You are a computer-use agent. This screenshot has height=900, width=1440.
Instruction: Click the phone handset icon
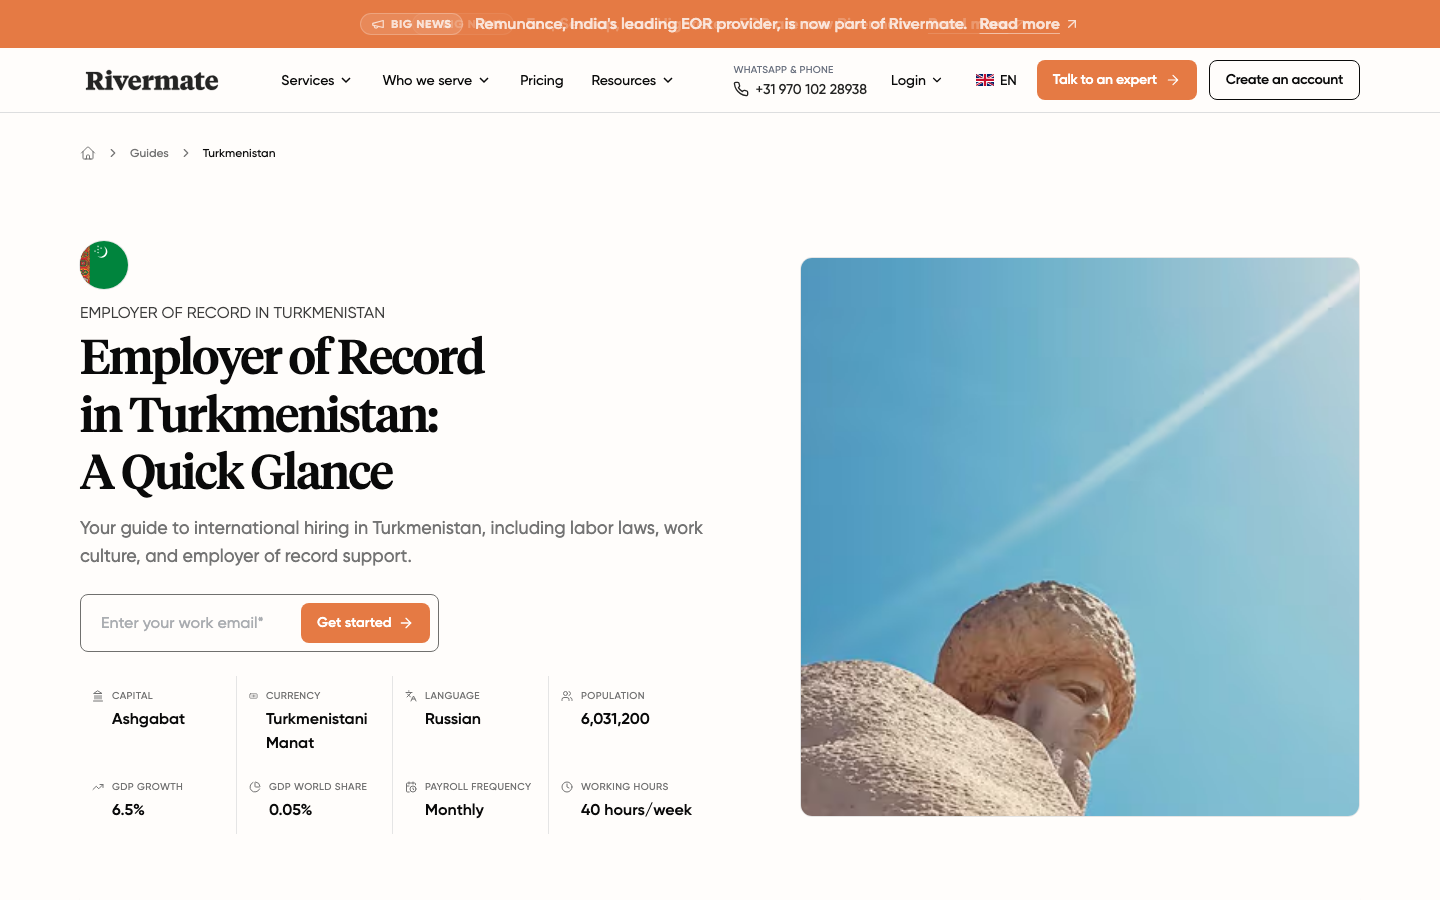pyautogui.click(x=741, y=89)
